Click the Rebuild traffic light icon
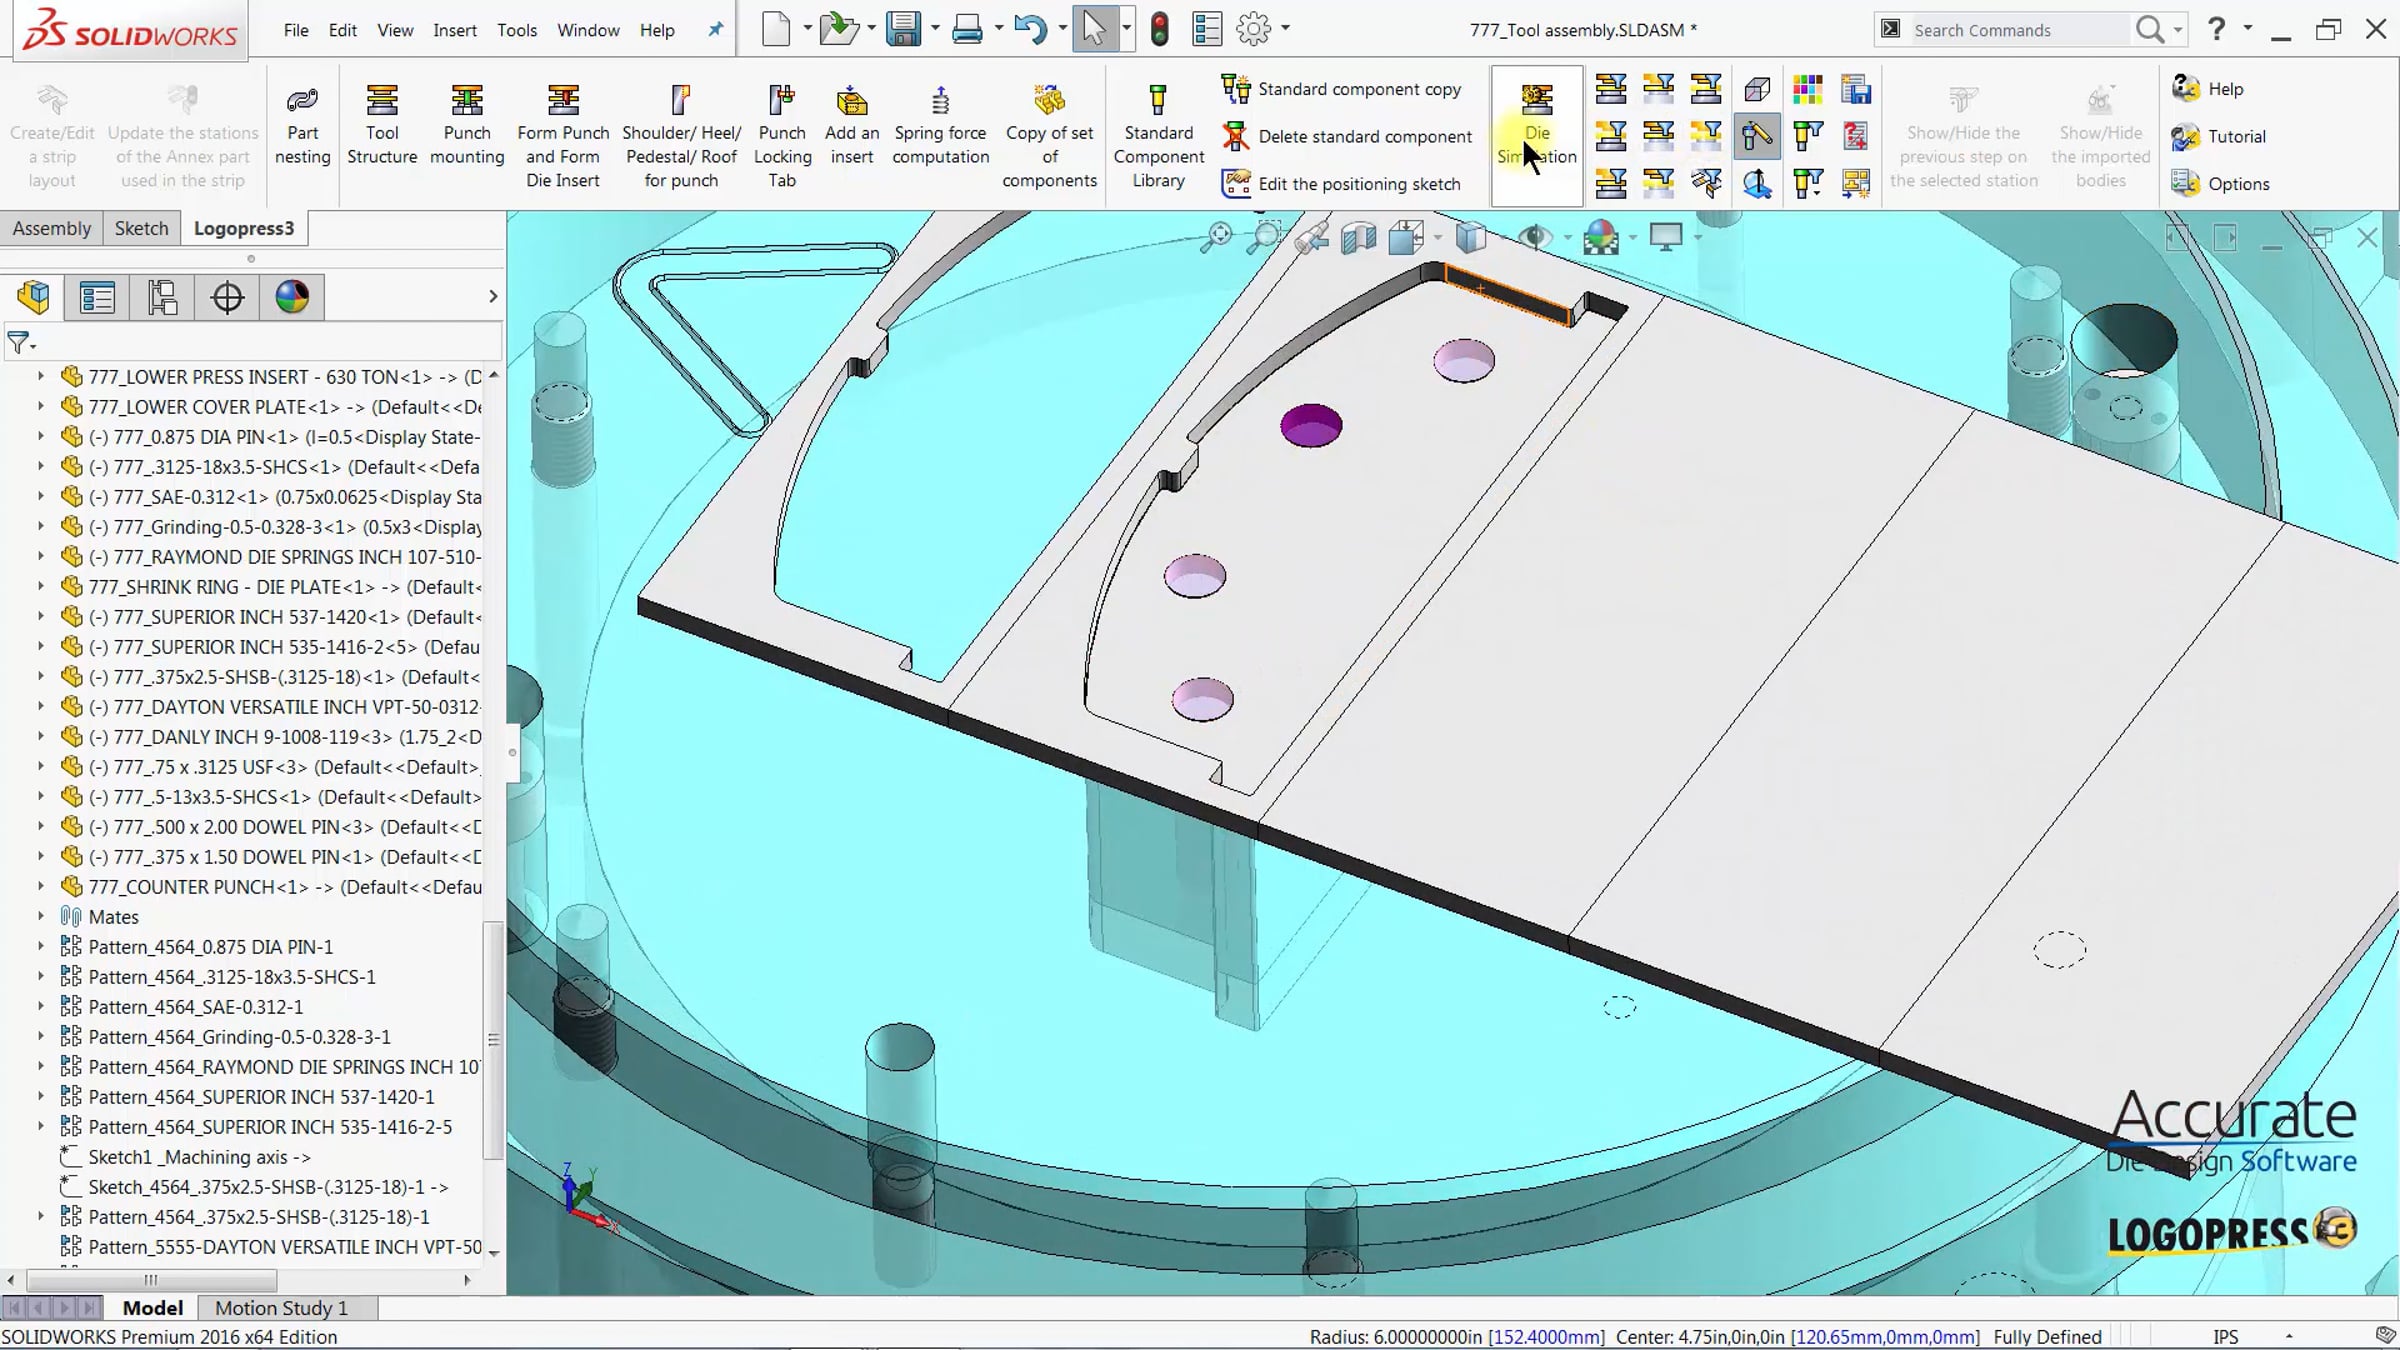The image size is (2400, 1350). [x=1159, y=29]
